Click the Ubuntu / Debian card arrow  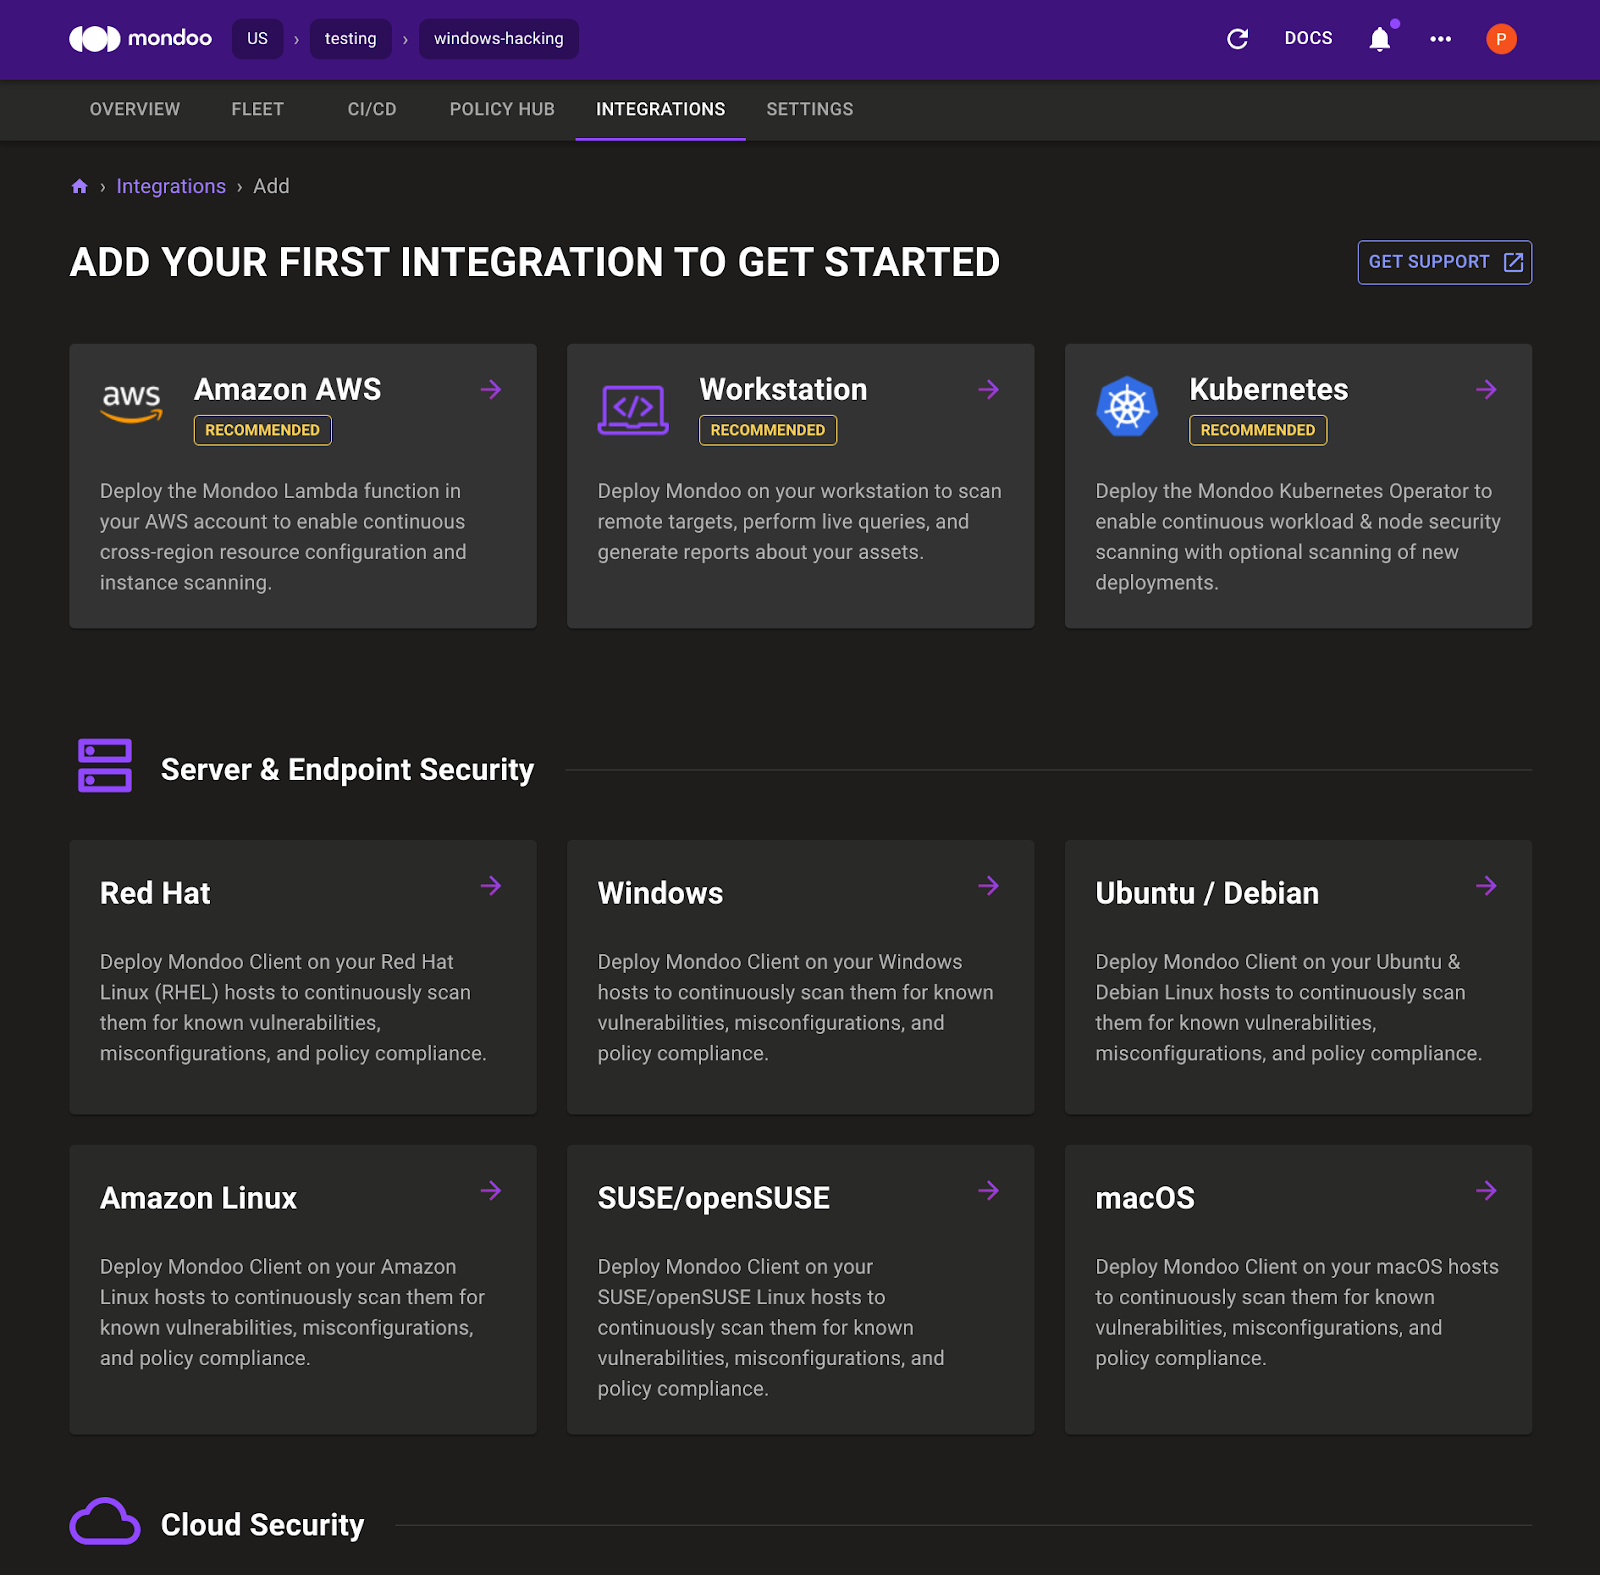click(1487, 886)
